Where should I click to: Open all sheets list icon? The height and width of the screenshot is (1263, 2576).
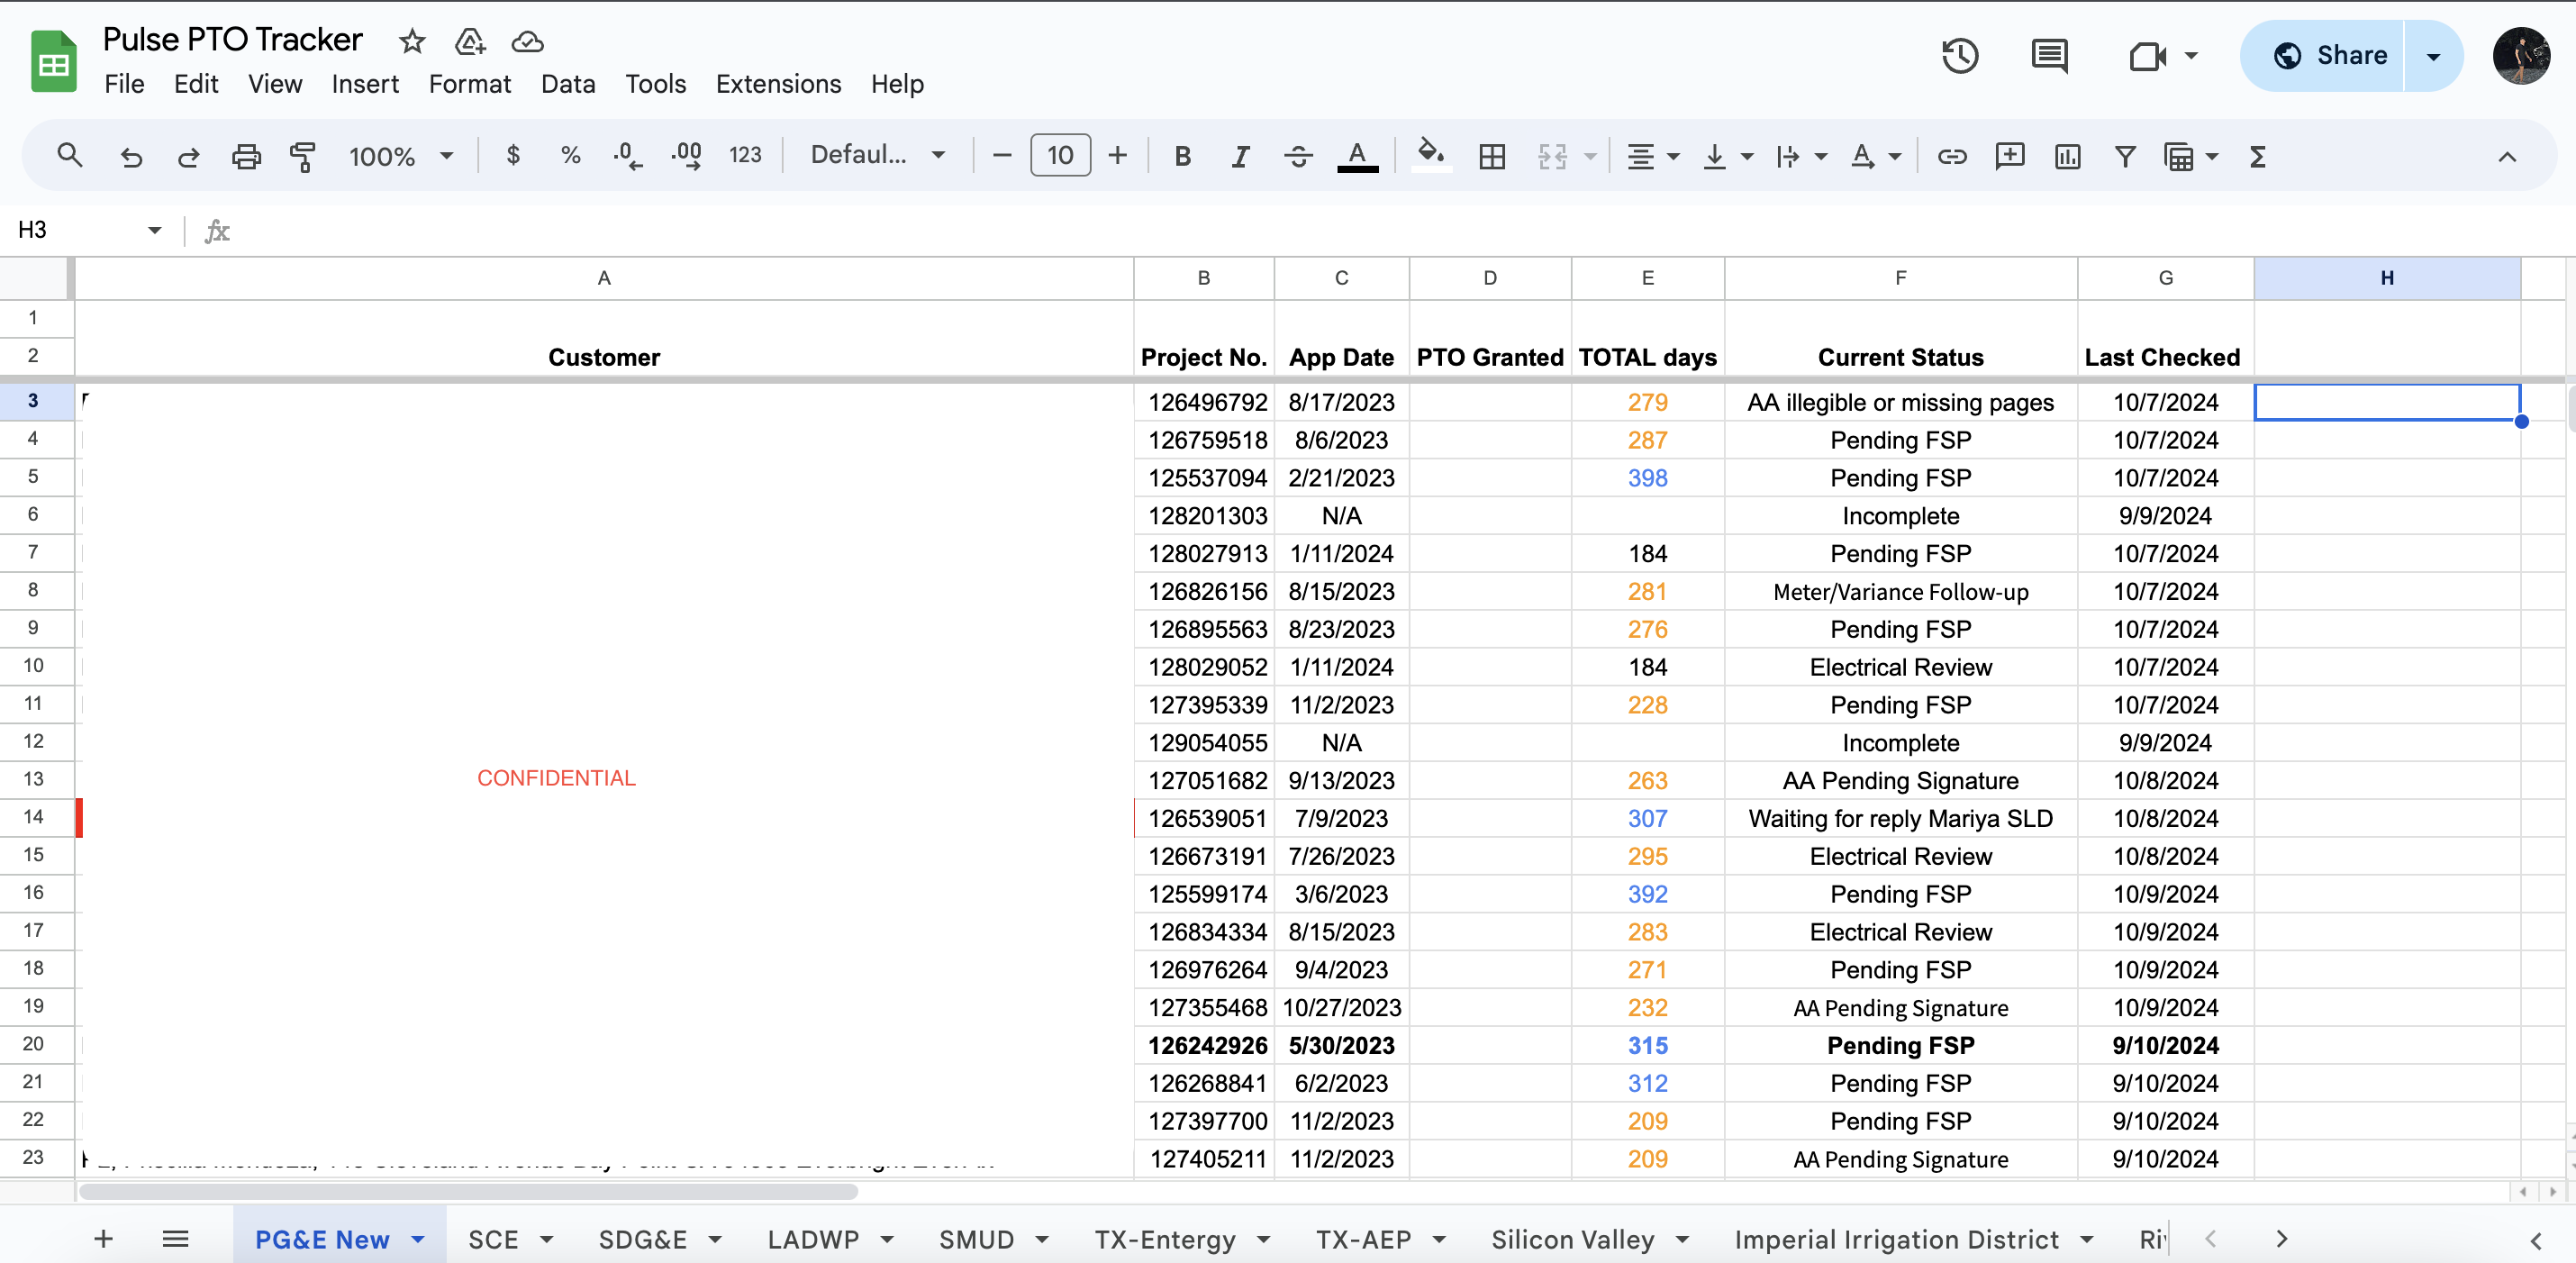point(175,1239)
